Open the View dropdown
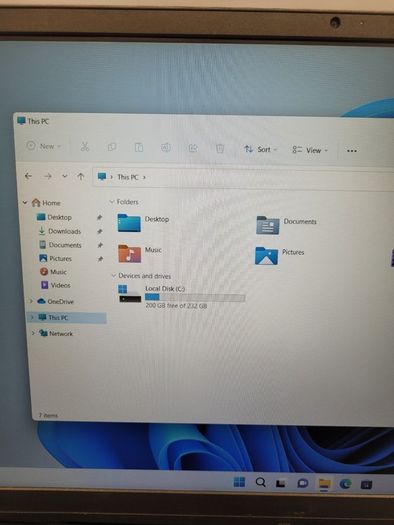The width and height of the screenshot is (394, 525). 310,150
